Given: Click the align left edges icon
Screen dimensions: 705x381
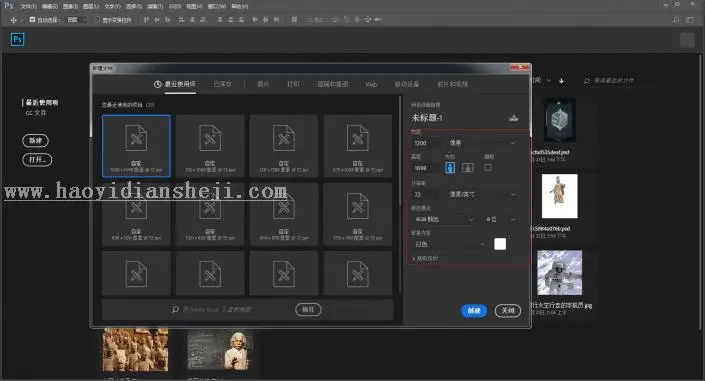Looking at the screenshot, I should (x=182, y=20).
